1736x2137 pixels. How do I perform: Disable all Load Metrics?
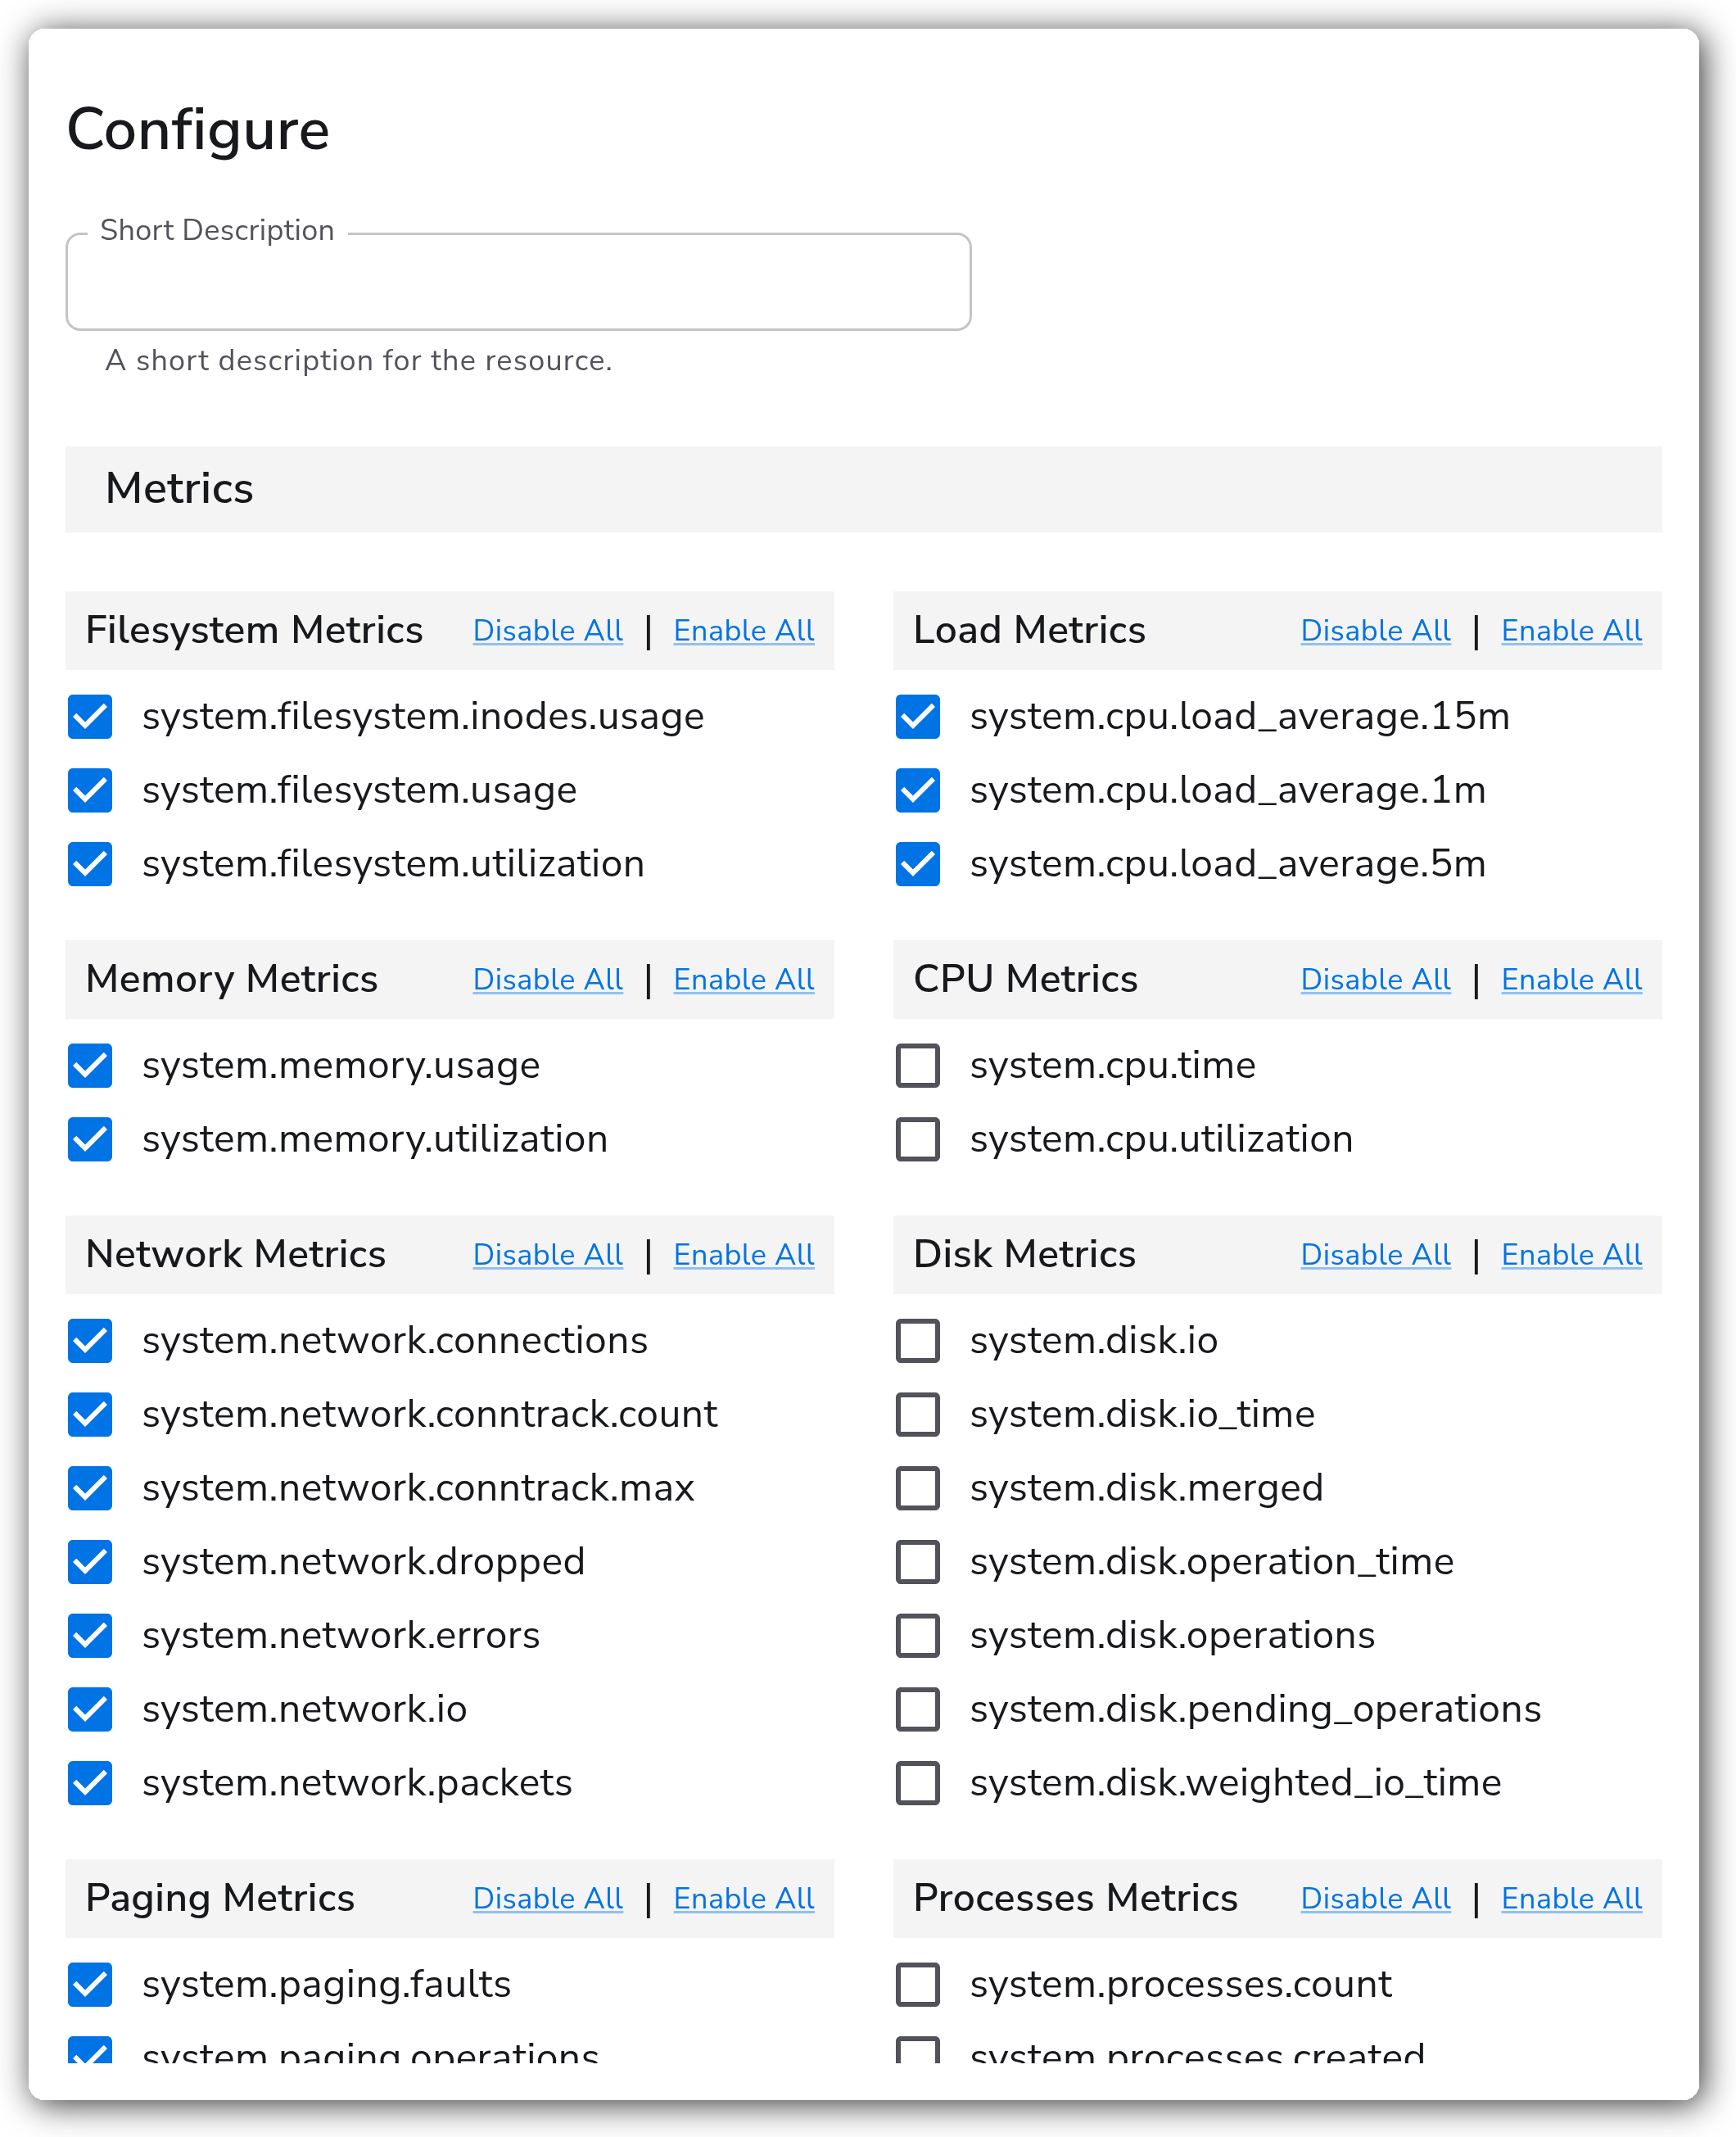coord(1376,631)
